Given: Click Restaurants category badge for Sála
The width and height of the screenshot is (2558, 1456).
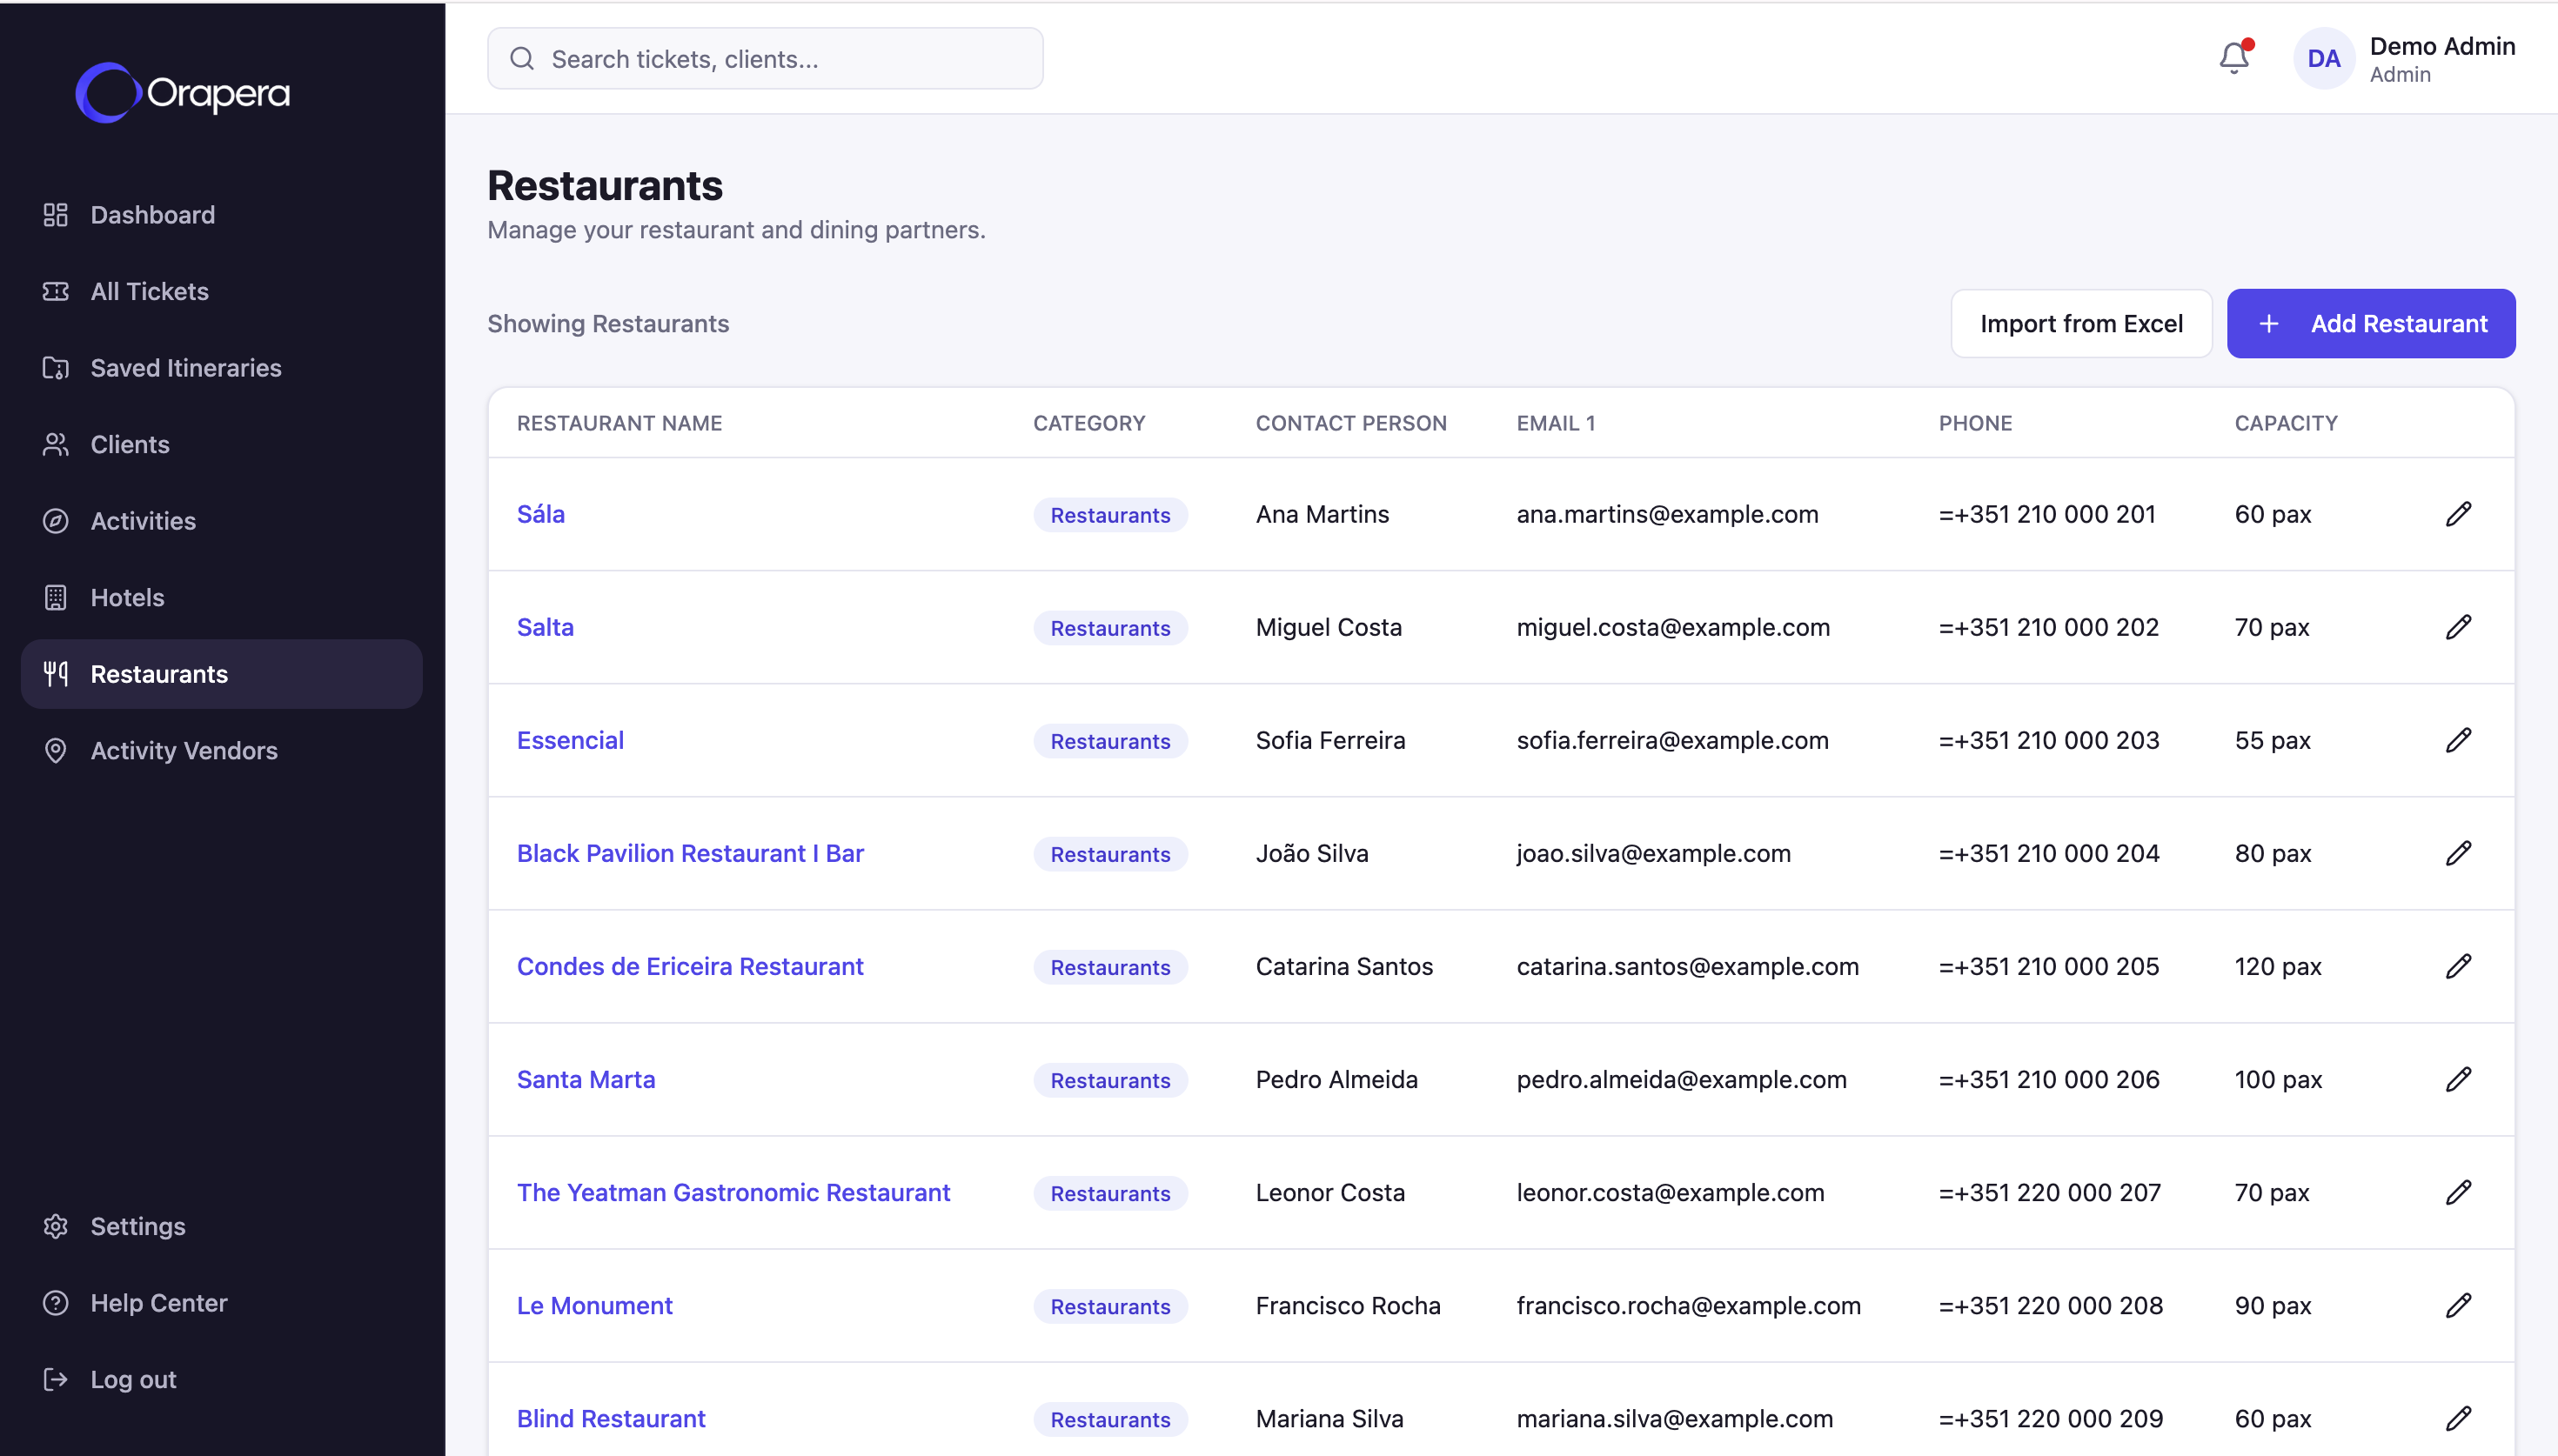Looking at the screenshot, I should tap(1110, 515).
